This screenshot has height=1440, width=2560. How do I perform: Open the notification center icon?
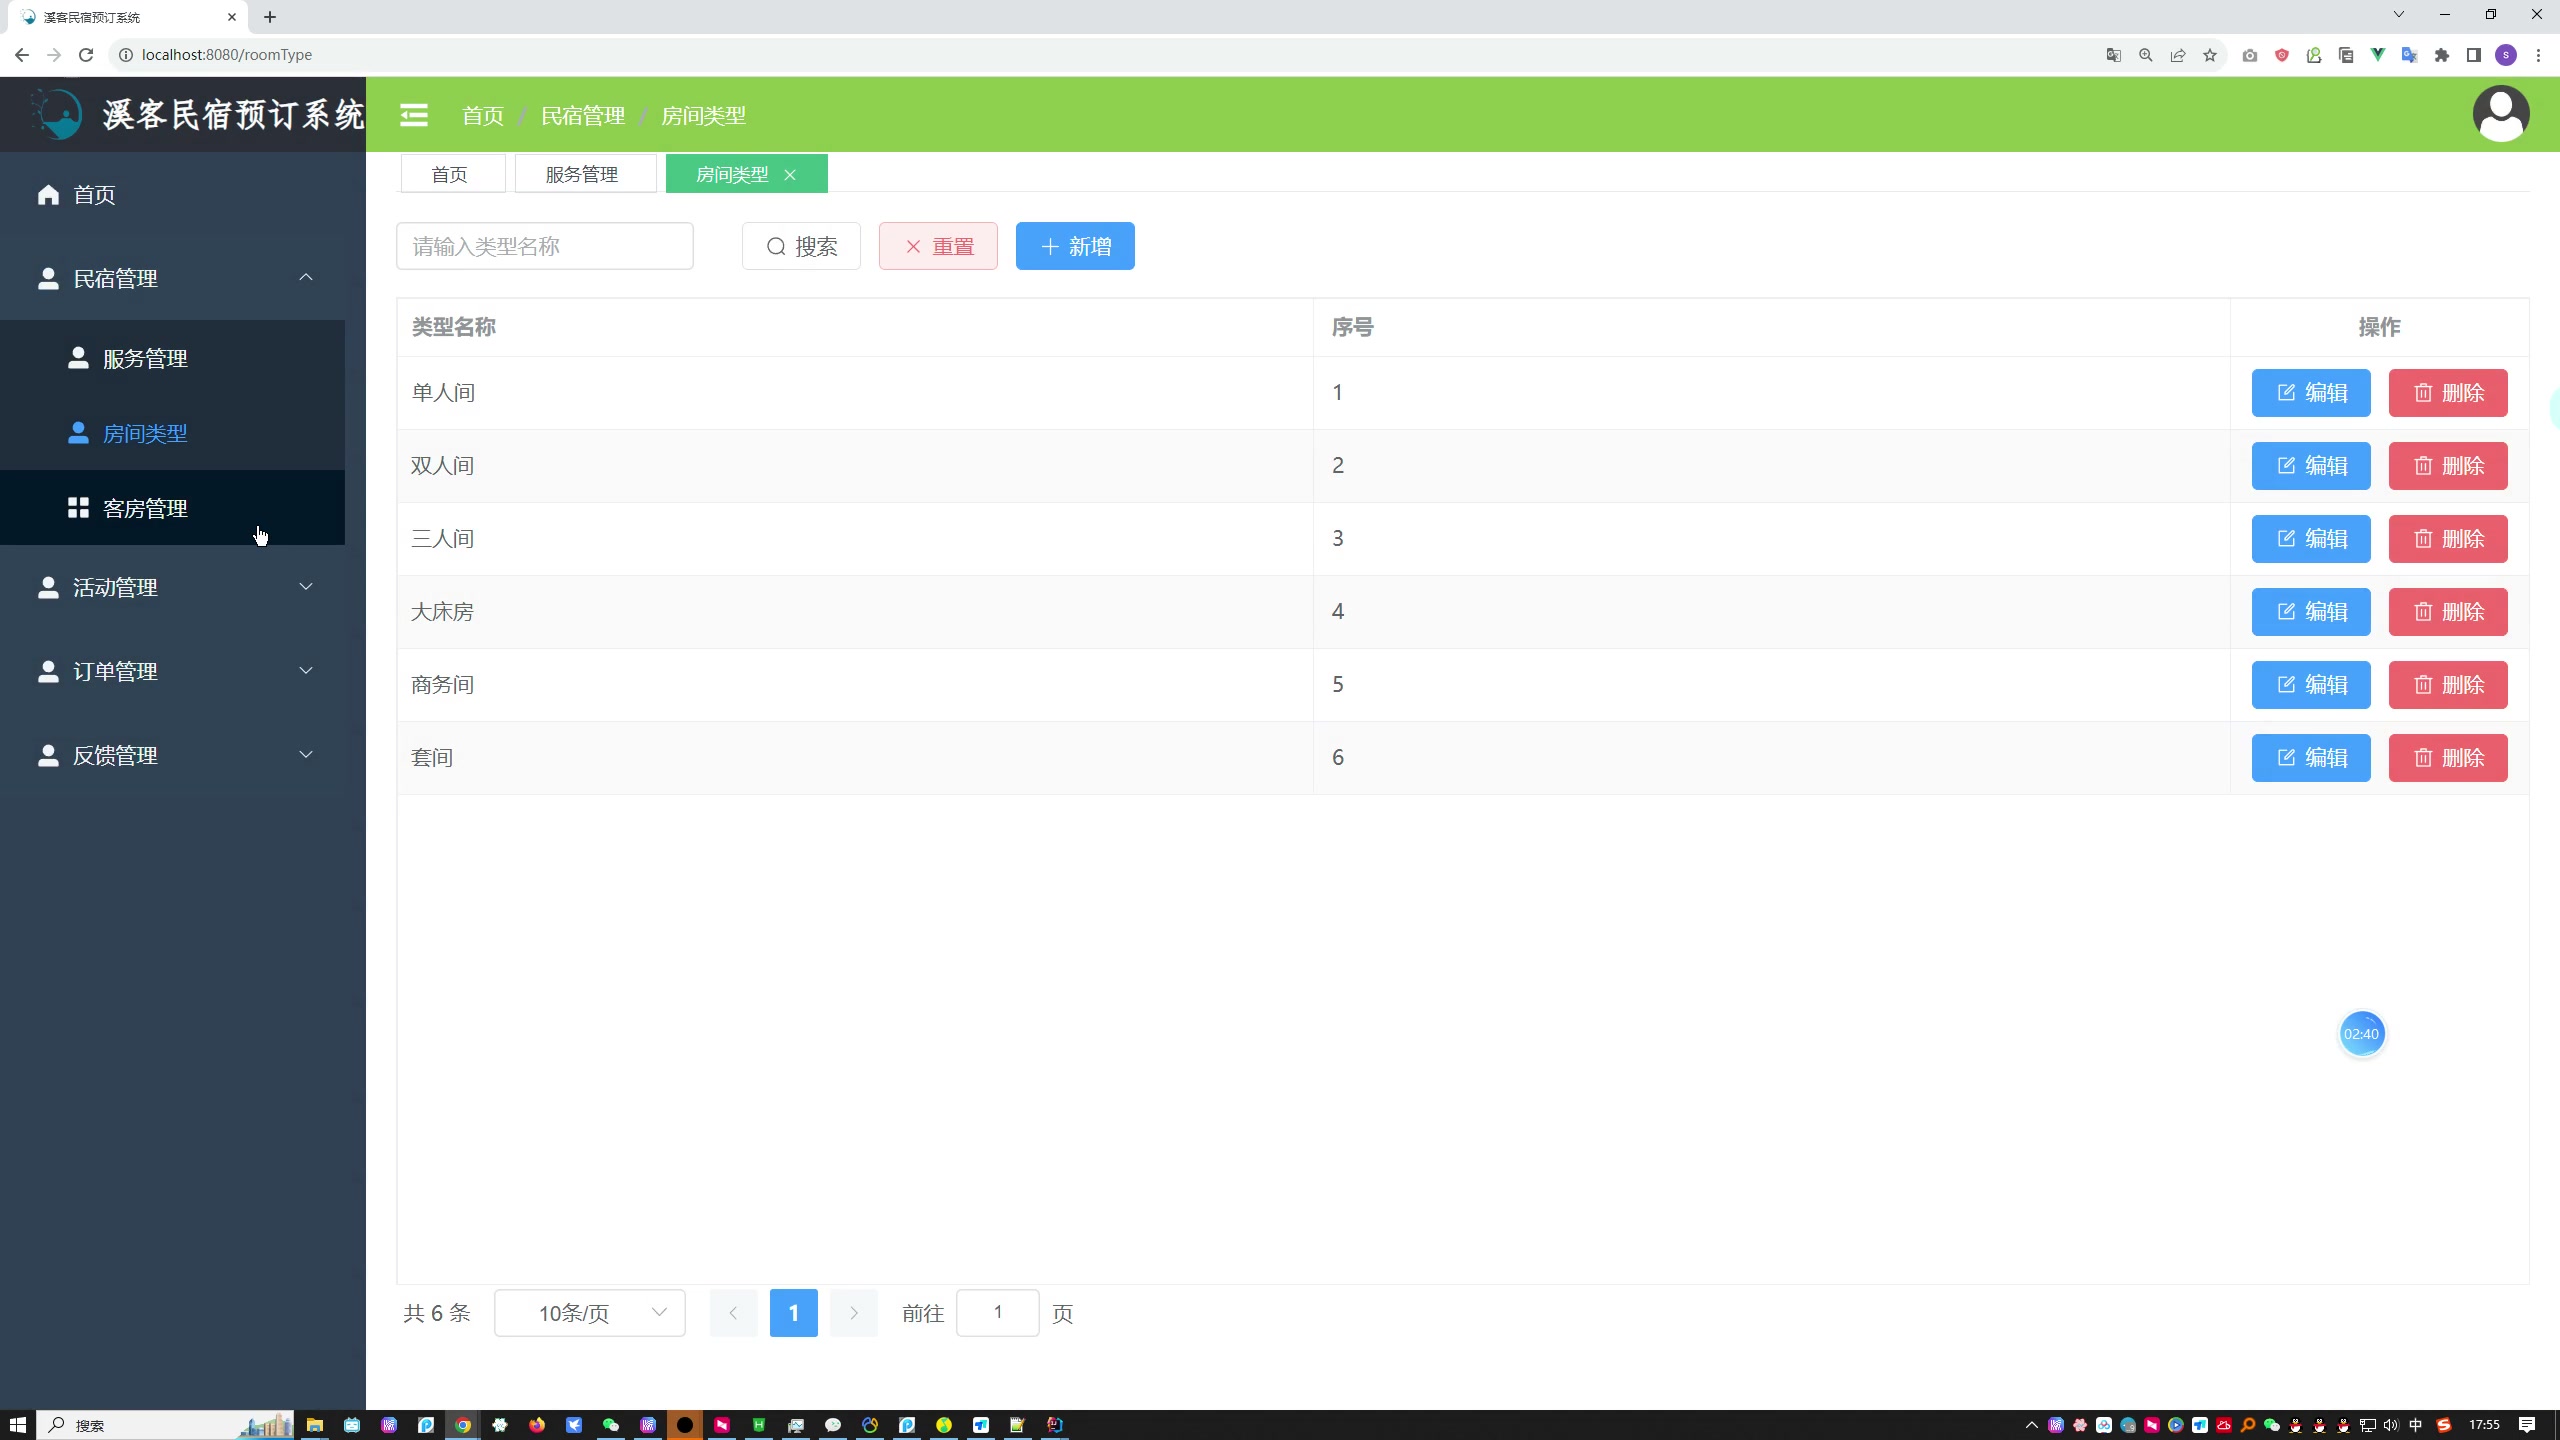coord(2527,1425)
